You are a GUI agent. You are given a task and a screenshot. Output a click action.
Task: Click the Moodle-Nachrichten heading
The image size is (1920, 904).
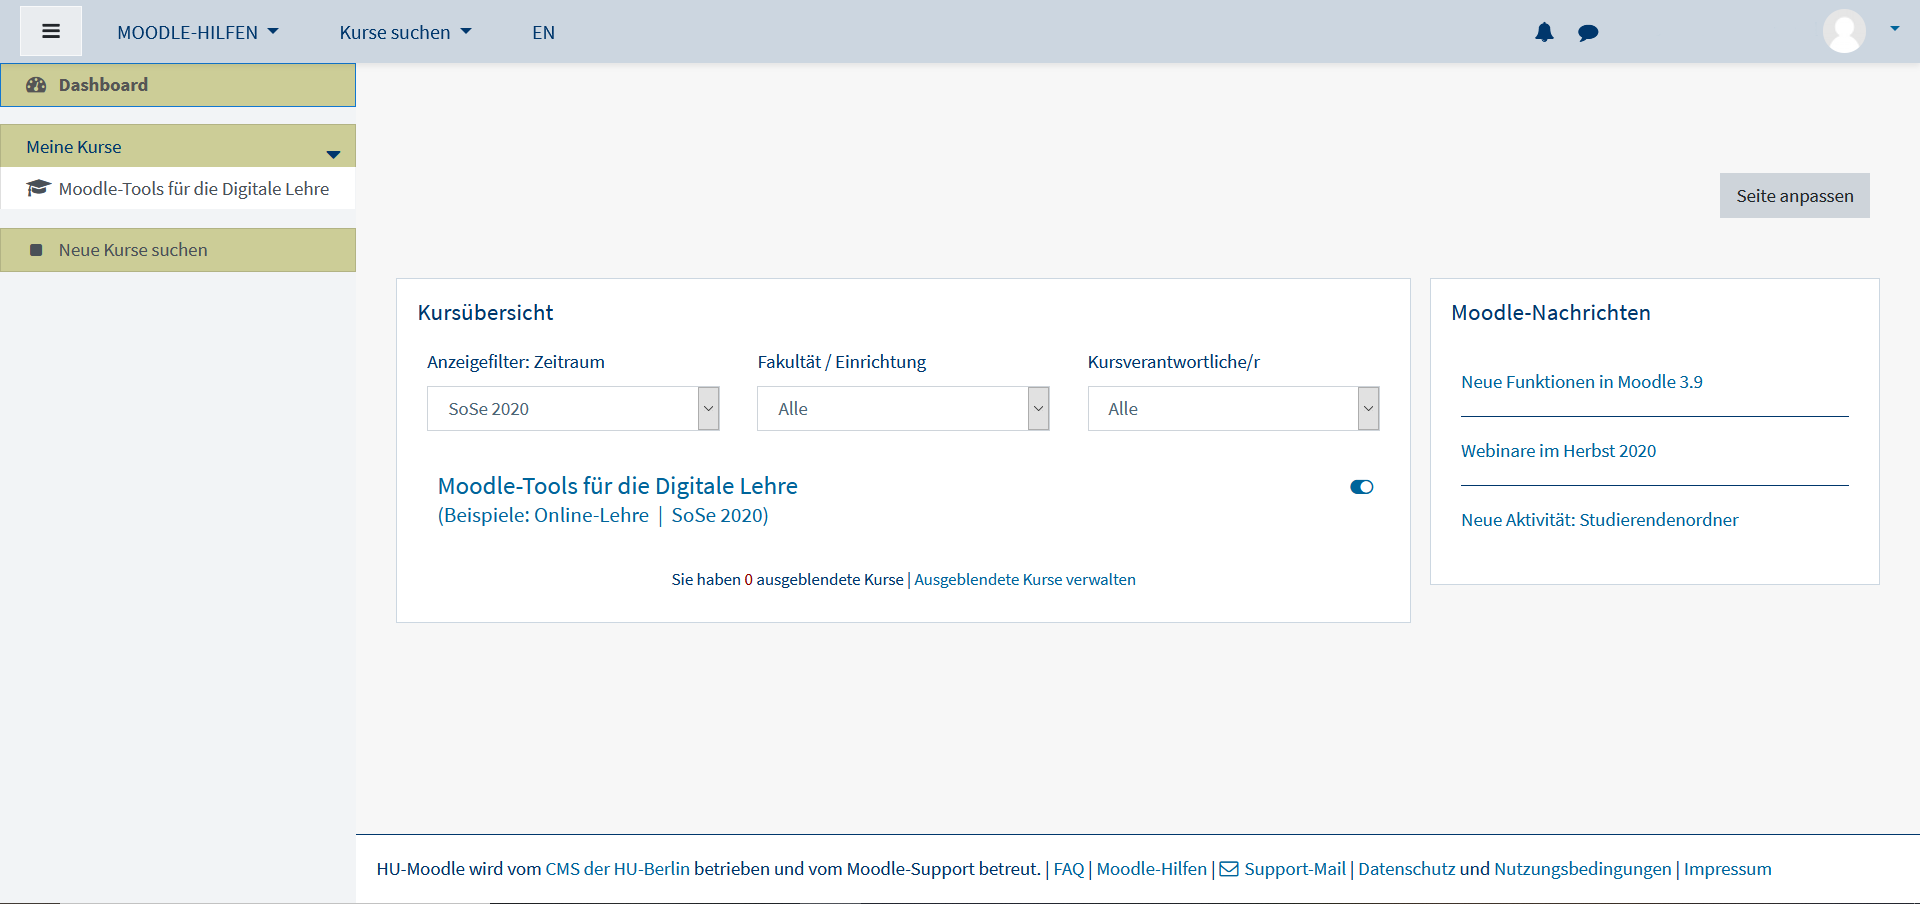(1550, 313)
